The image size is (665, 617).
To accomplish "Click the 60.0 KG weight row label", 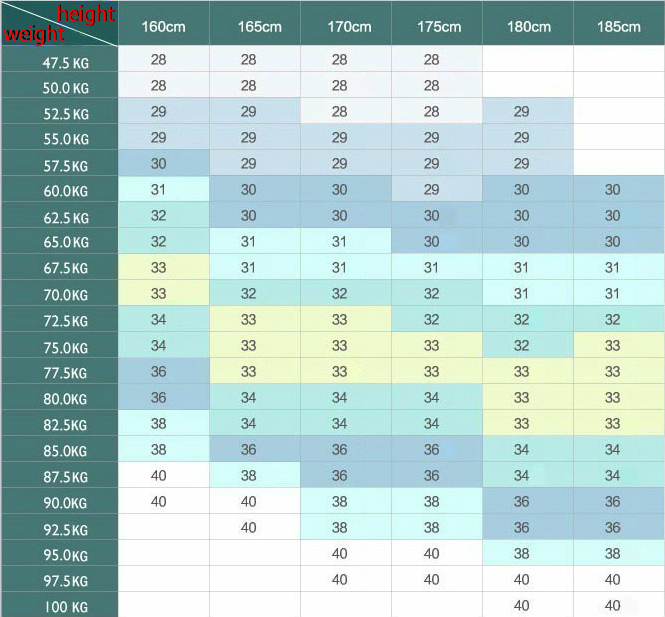I will pyautogui.click(x=66, y=191).
